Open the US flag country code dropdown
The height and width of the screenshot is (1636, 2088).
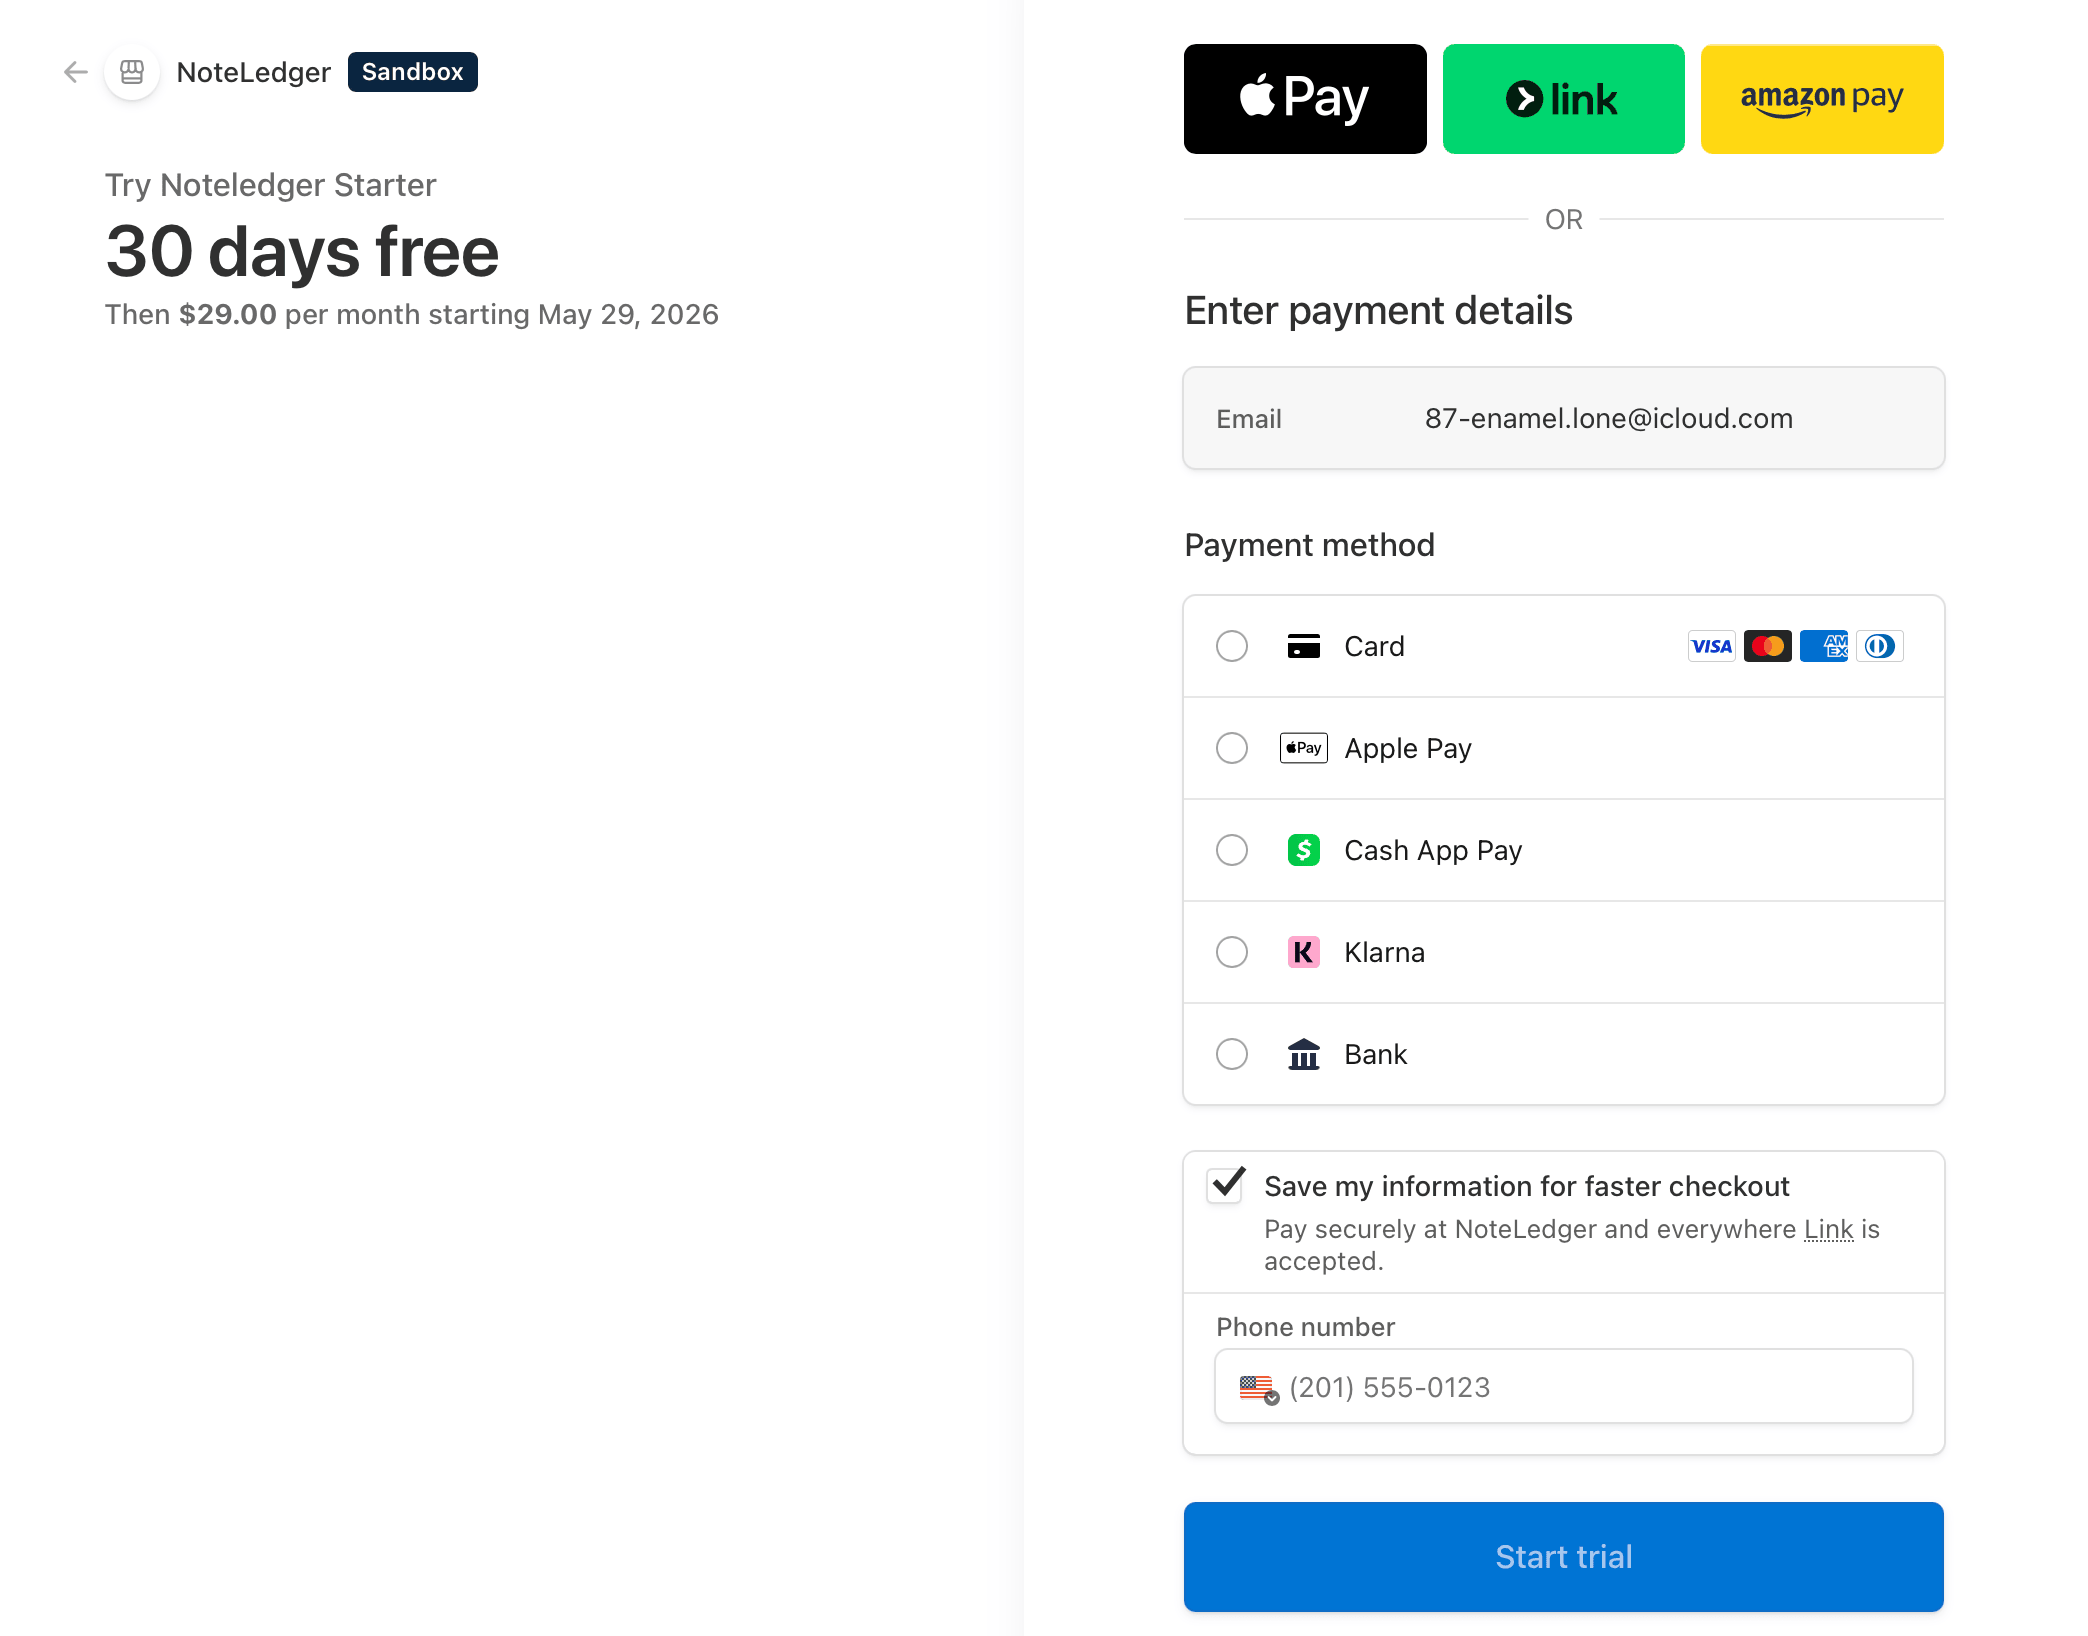point(1259,1388)
